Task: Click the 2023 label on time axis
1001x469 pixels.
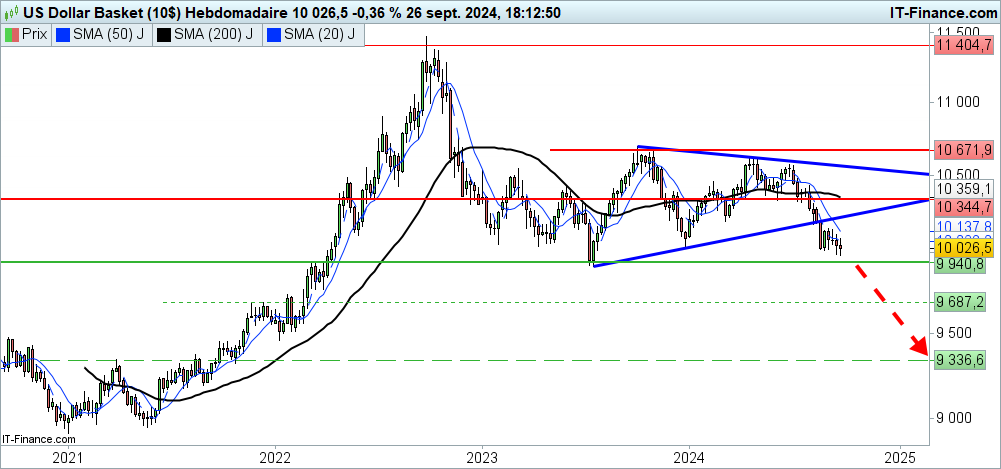Action: 481,456
